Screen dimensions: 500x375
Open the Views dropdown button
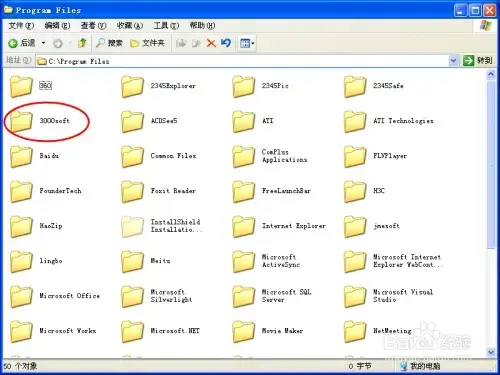[x=247, y=43]
